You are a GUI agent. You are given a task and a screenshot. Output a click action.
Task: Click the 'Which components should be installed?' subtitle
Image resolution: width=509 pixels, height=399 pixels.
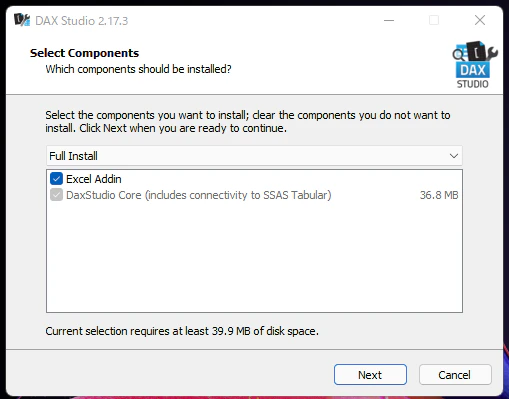pos(138,69)
